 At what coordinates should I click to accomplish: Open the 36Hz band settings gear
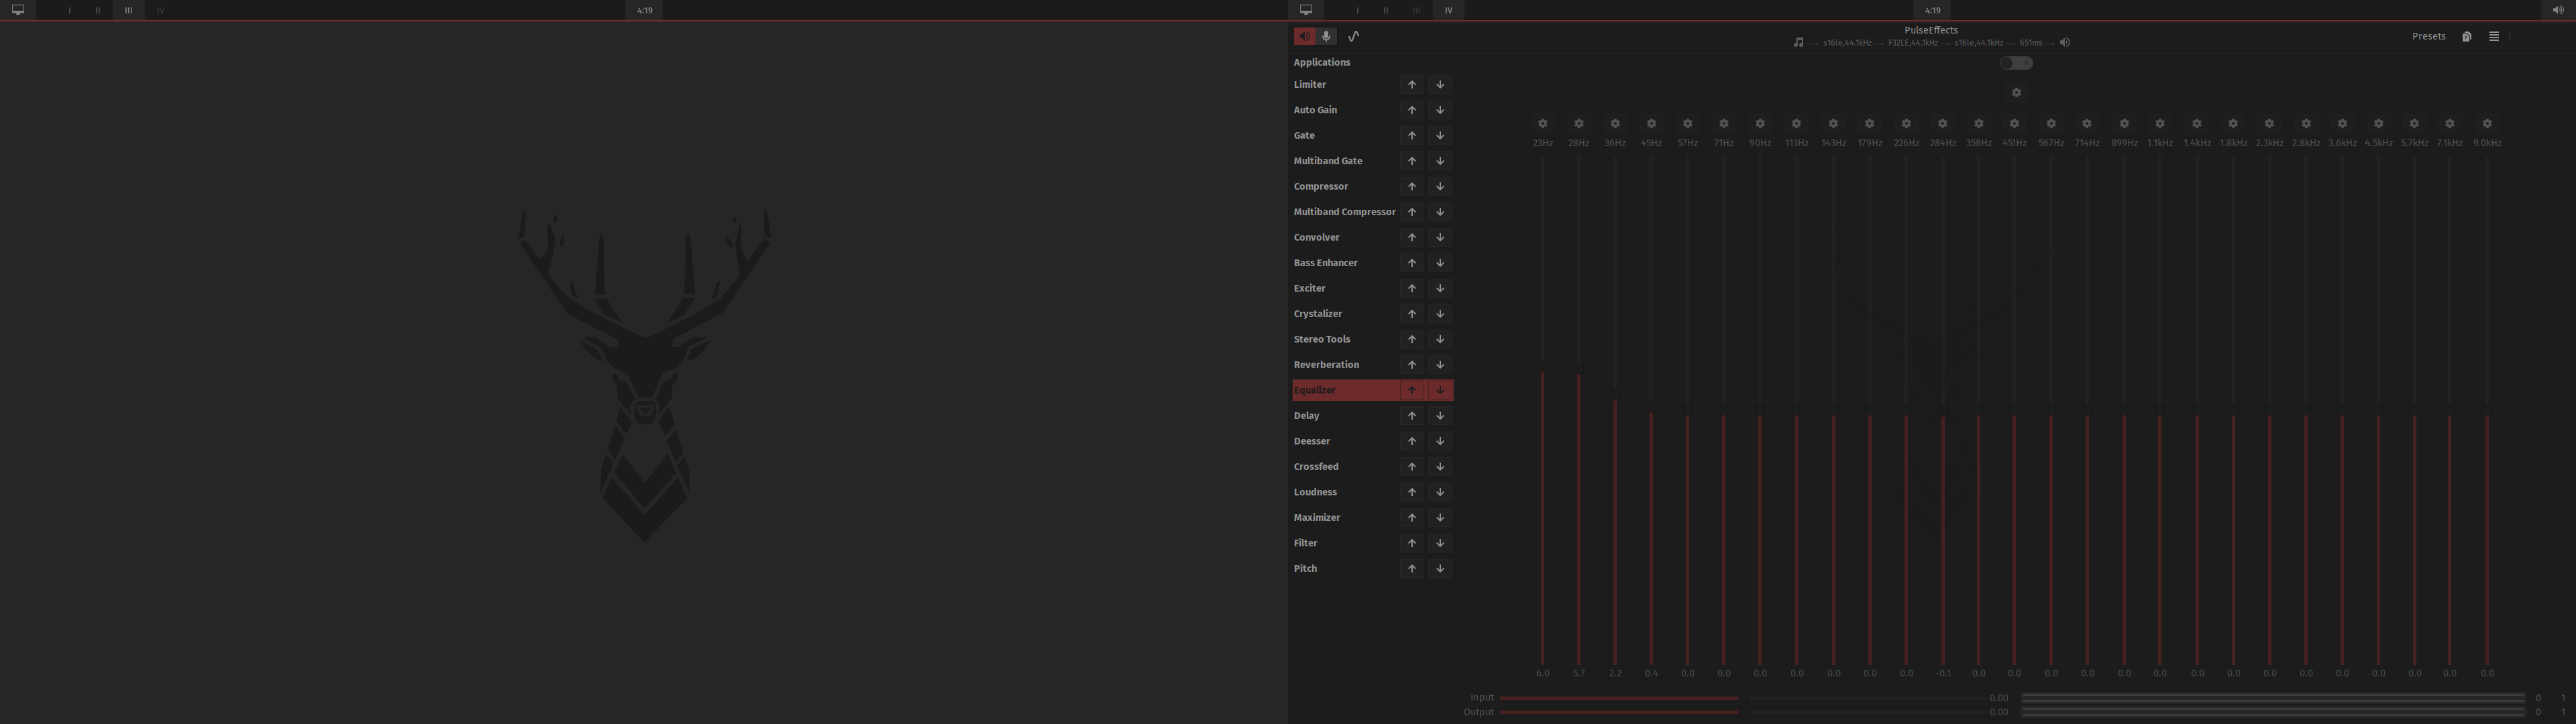pyautogui.click(x=1615, y=124)
